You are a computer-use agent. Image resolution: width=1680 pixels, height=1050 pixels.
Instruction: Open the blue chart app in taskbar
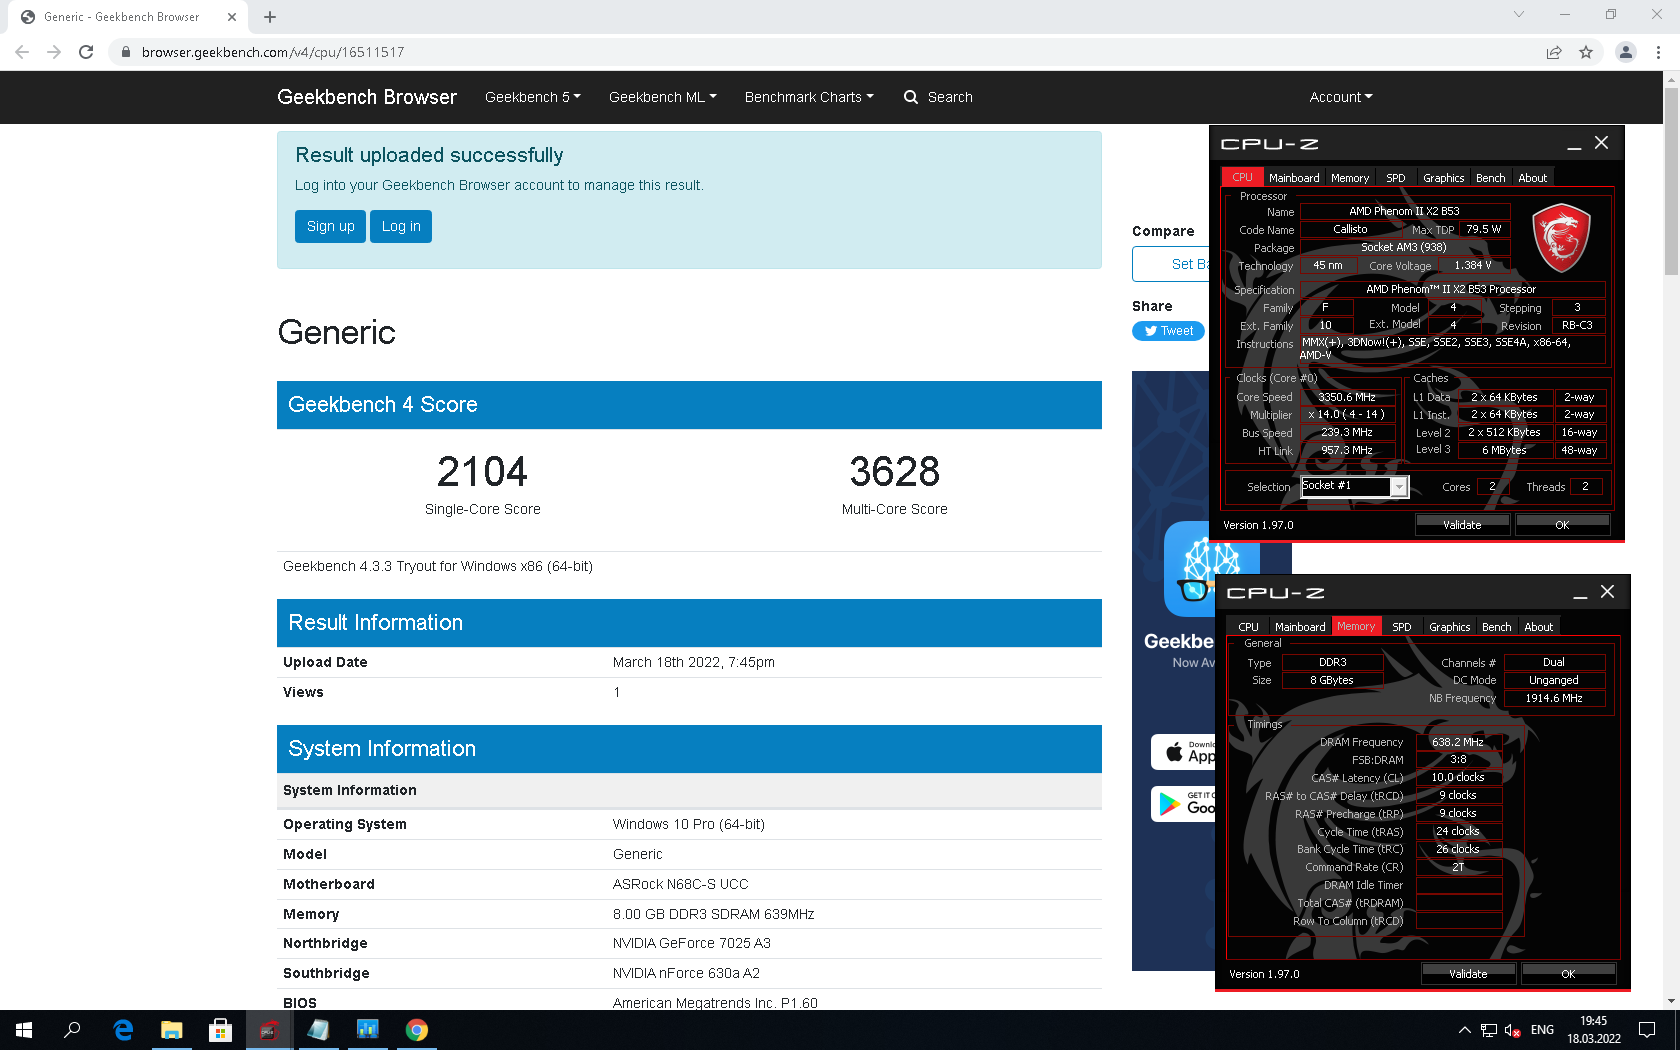[x=368, y=1030]
